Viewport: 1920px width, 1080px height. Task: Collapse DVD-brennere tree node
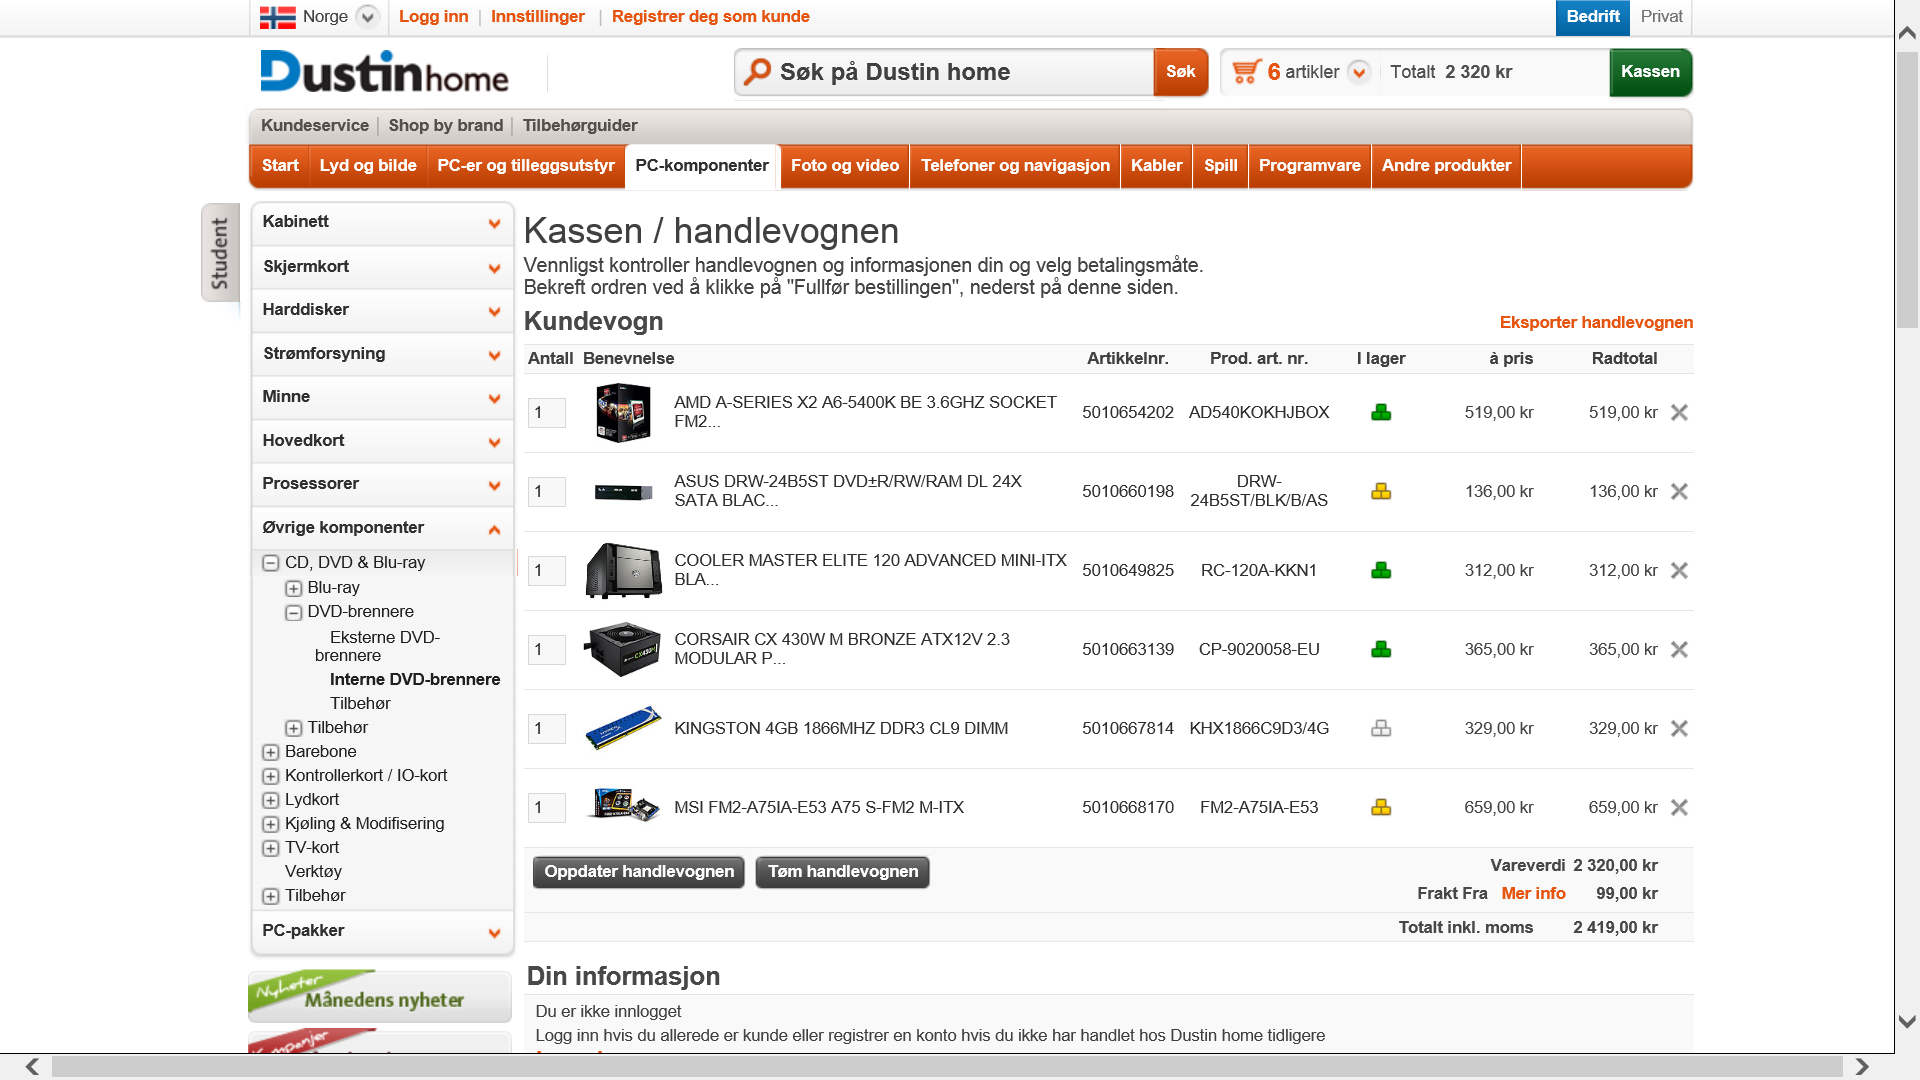[x=293, y=612]
